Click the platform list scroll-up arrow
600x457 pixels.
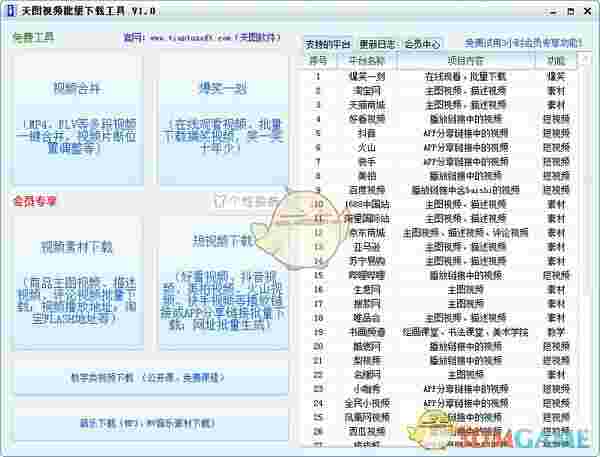pos(584,60)
